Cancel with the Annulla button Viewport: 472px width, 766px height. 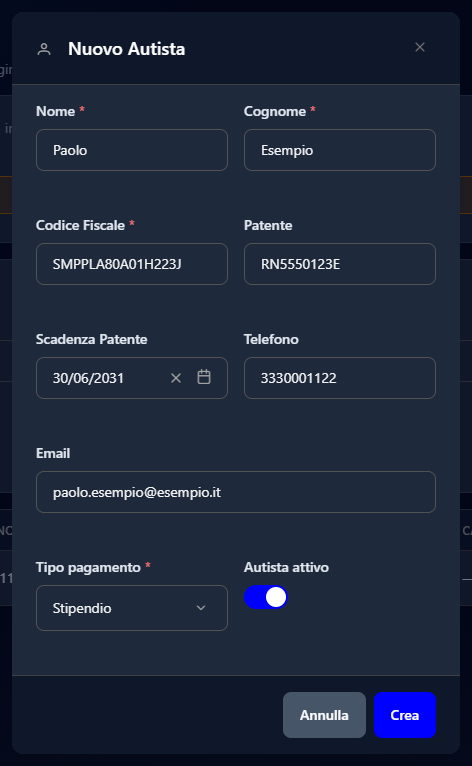324,715
